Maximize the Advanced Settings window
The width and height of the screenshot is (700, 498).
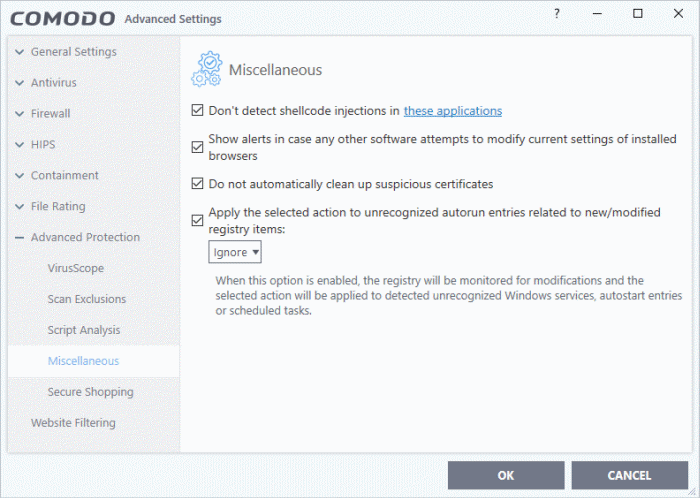tap(638, 14)
